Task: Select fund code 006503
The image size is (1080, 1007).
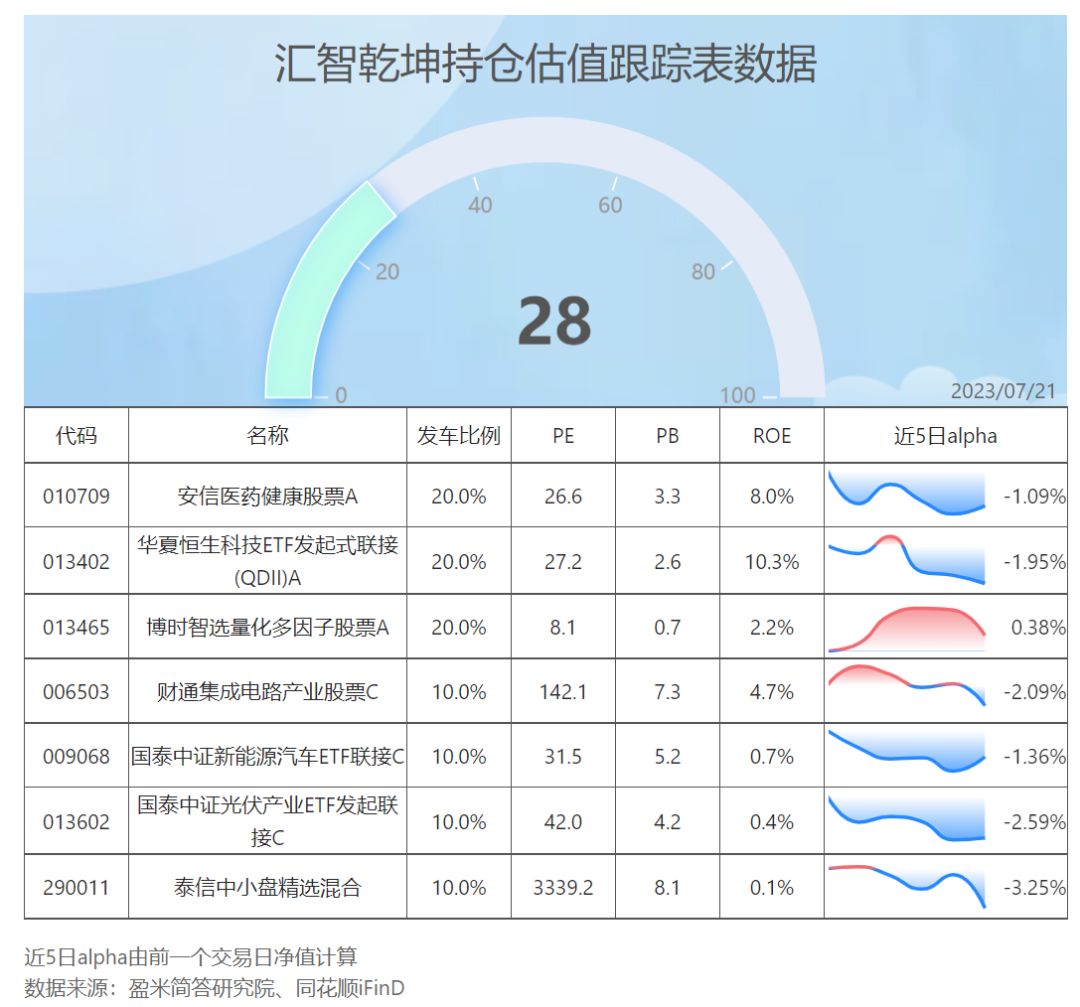Action: pos(76,692)
